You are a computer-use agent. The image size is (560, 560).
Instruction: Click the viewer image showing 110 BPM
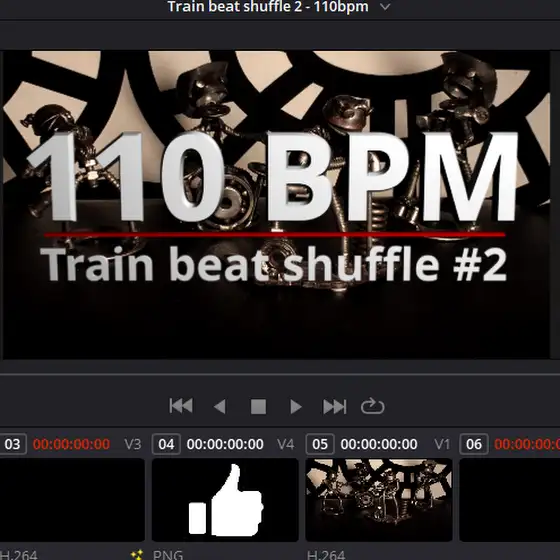(276, 205)
